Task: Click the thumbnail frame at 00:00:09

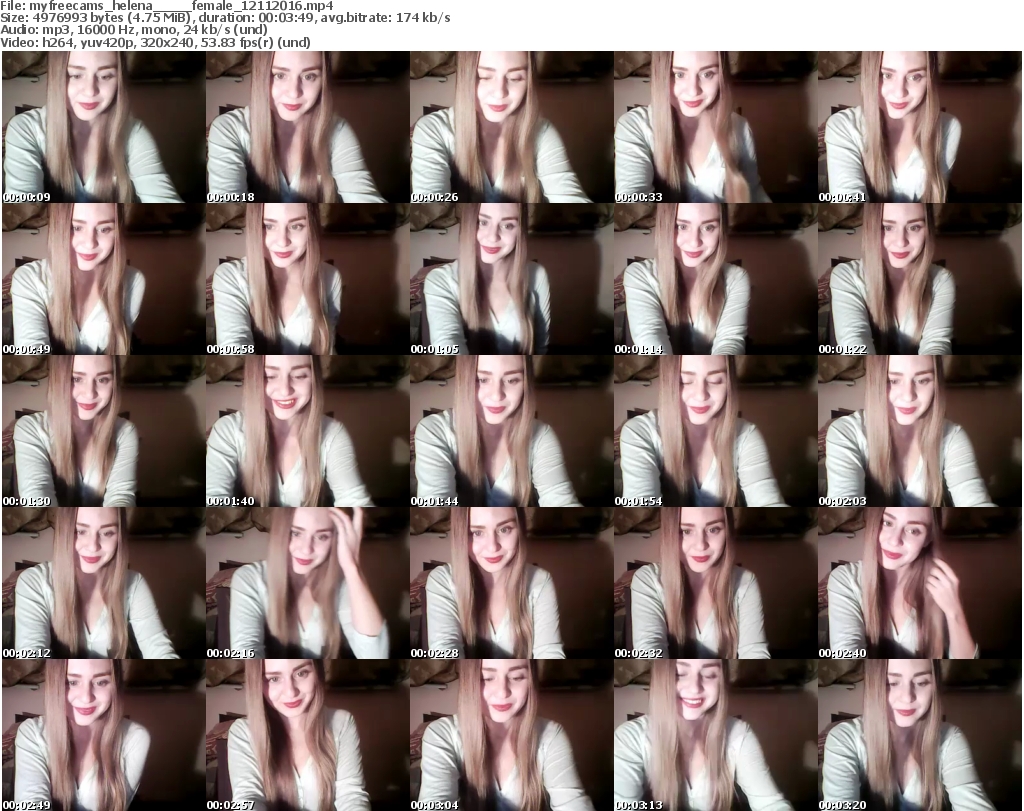Action: pos(103,127)
